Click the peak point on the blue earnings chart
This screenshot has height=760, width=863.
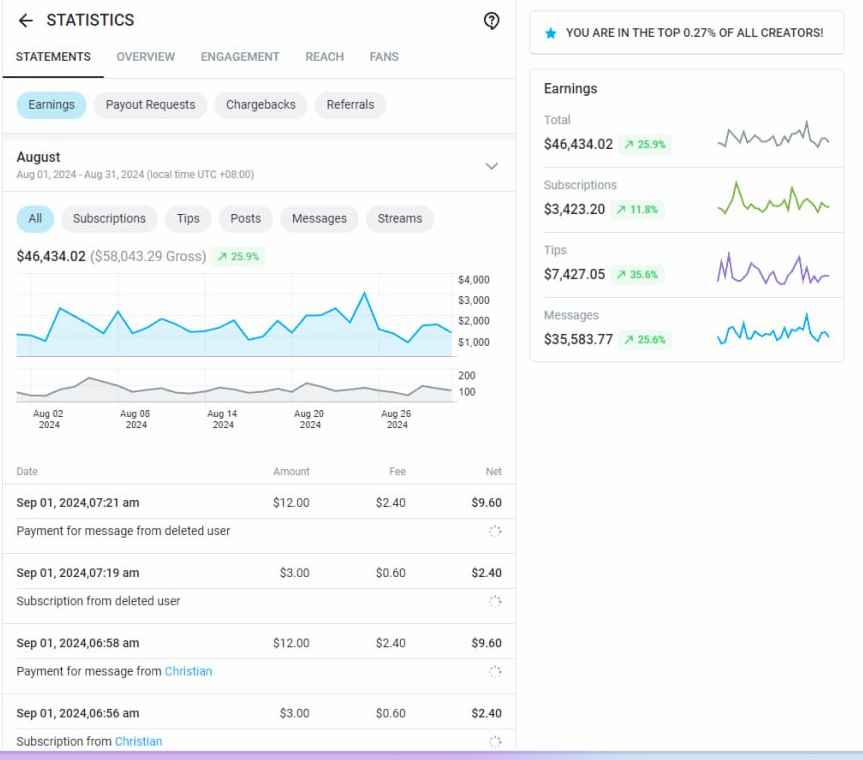click(364, 293)
